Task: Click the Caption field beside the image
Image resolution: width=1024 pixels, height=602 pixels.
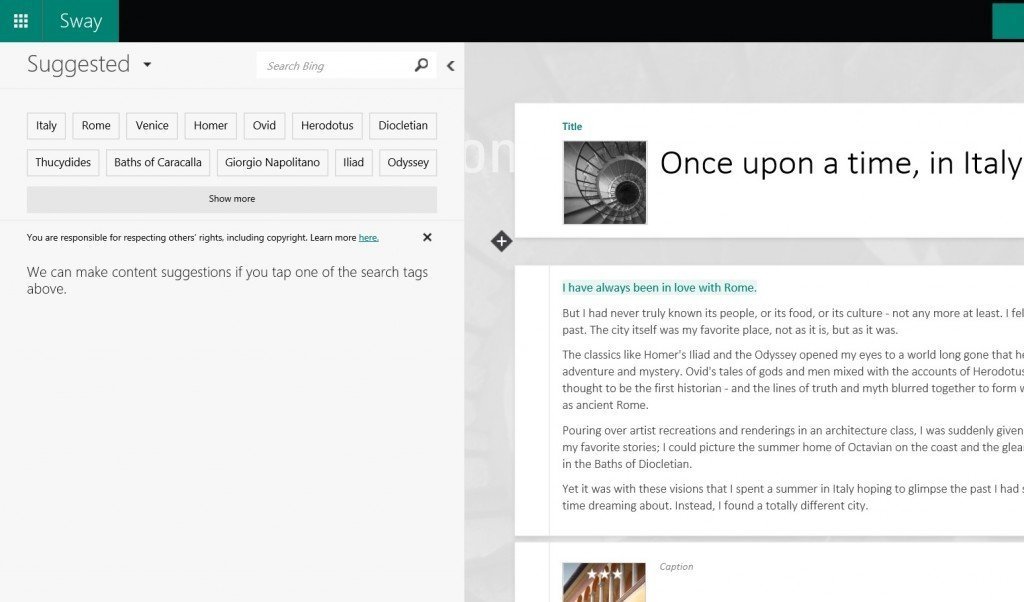Action: 676,567
